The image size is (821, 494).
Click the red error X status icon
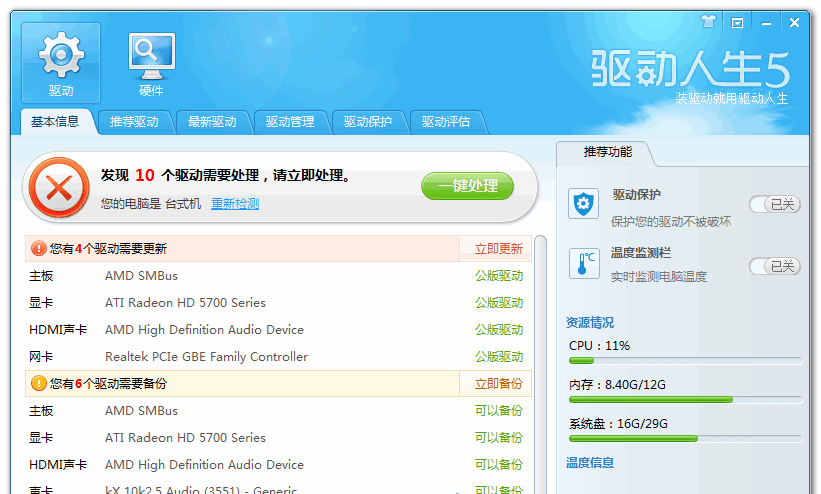(59, 187)
